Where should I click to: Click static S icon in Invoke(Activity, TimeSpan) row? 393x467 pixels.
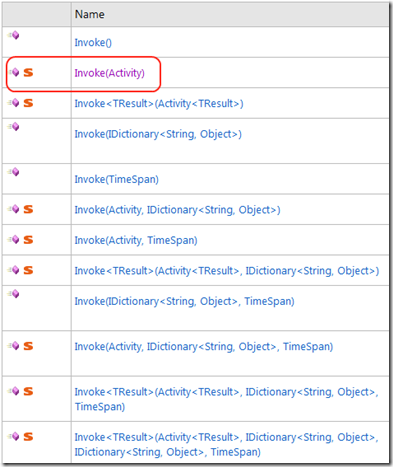coord(28,240)
